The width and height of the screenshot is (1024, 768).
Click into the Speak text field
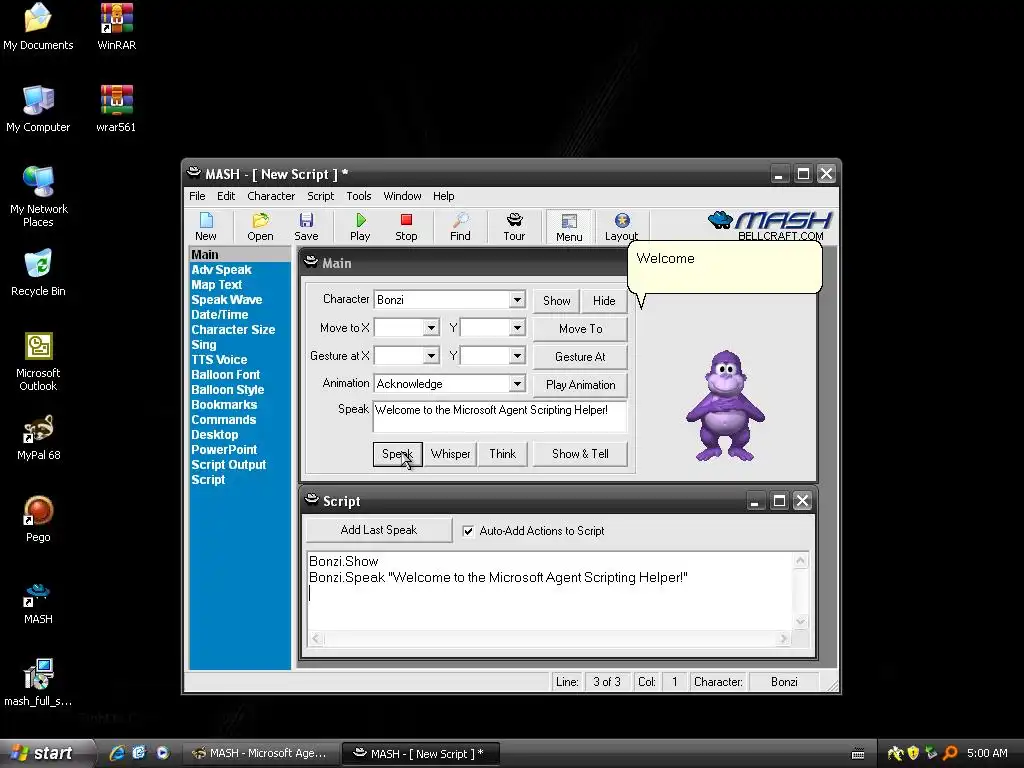point(500,417)
